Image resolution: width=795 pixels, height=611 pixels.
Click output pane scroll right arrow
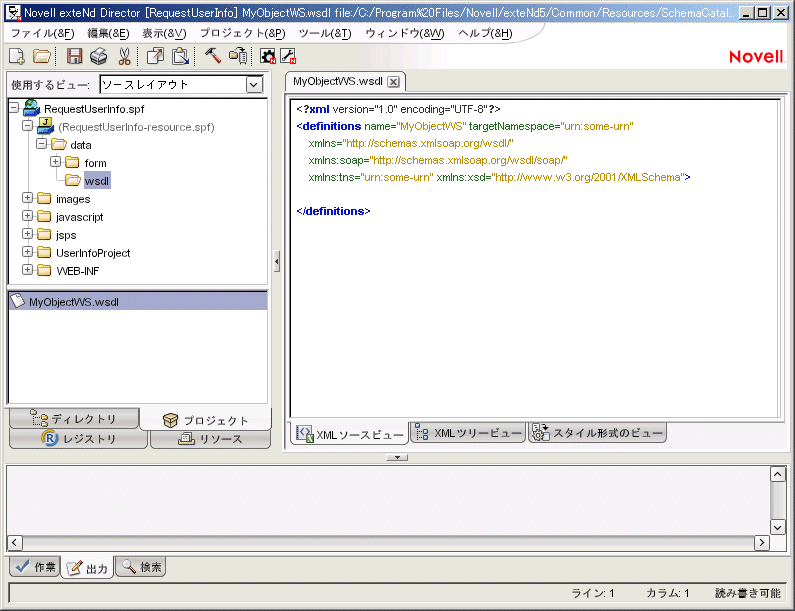tap(762, 543)
